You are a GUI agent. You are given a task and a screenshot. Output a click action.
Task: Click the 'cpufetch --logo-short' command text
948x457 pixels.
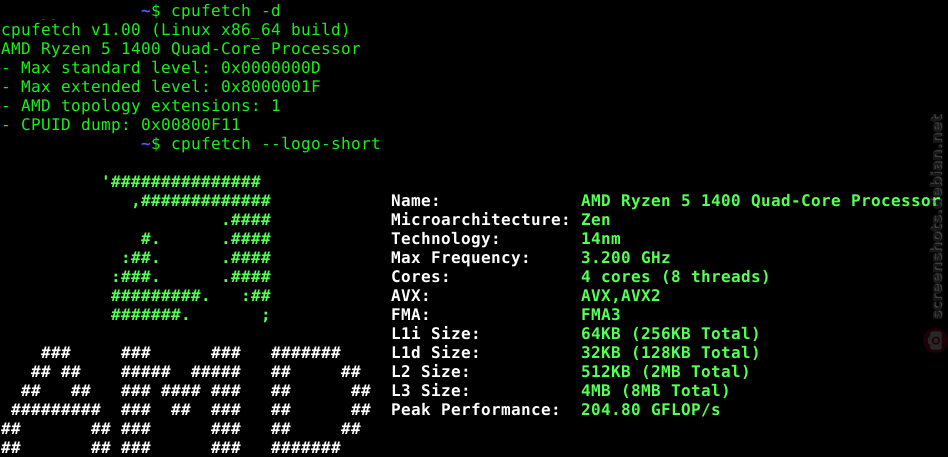[276, 144]
